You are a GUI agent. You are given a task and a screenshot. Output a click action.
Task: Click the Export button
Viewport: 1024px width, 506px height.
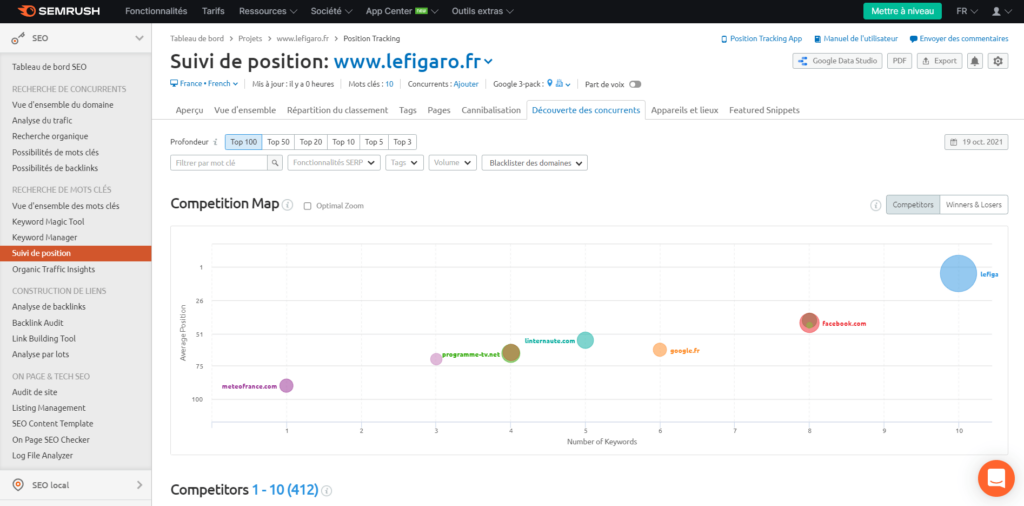939,61
